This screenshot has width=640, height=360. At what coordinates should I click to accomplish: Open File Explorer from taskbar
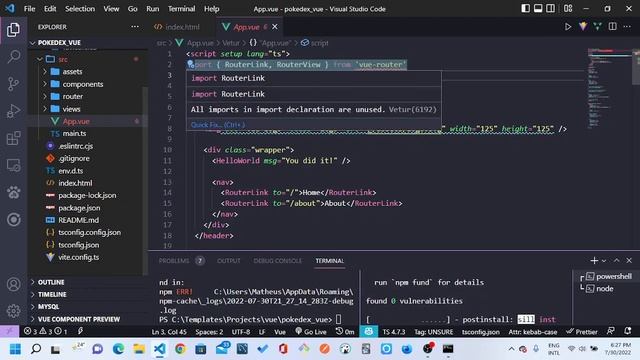click(139, 349)
